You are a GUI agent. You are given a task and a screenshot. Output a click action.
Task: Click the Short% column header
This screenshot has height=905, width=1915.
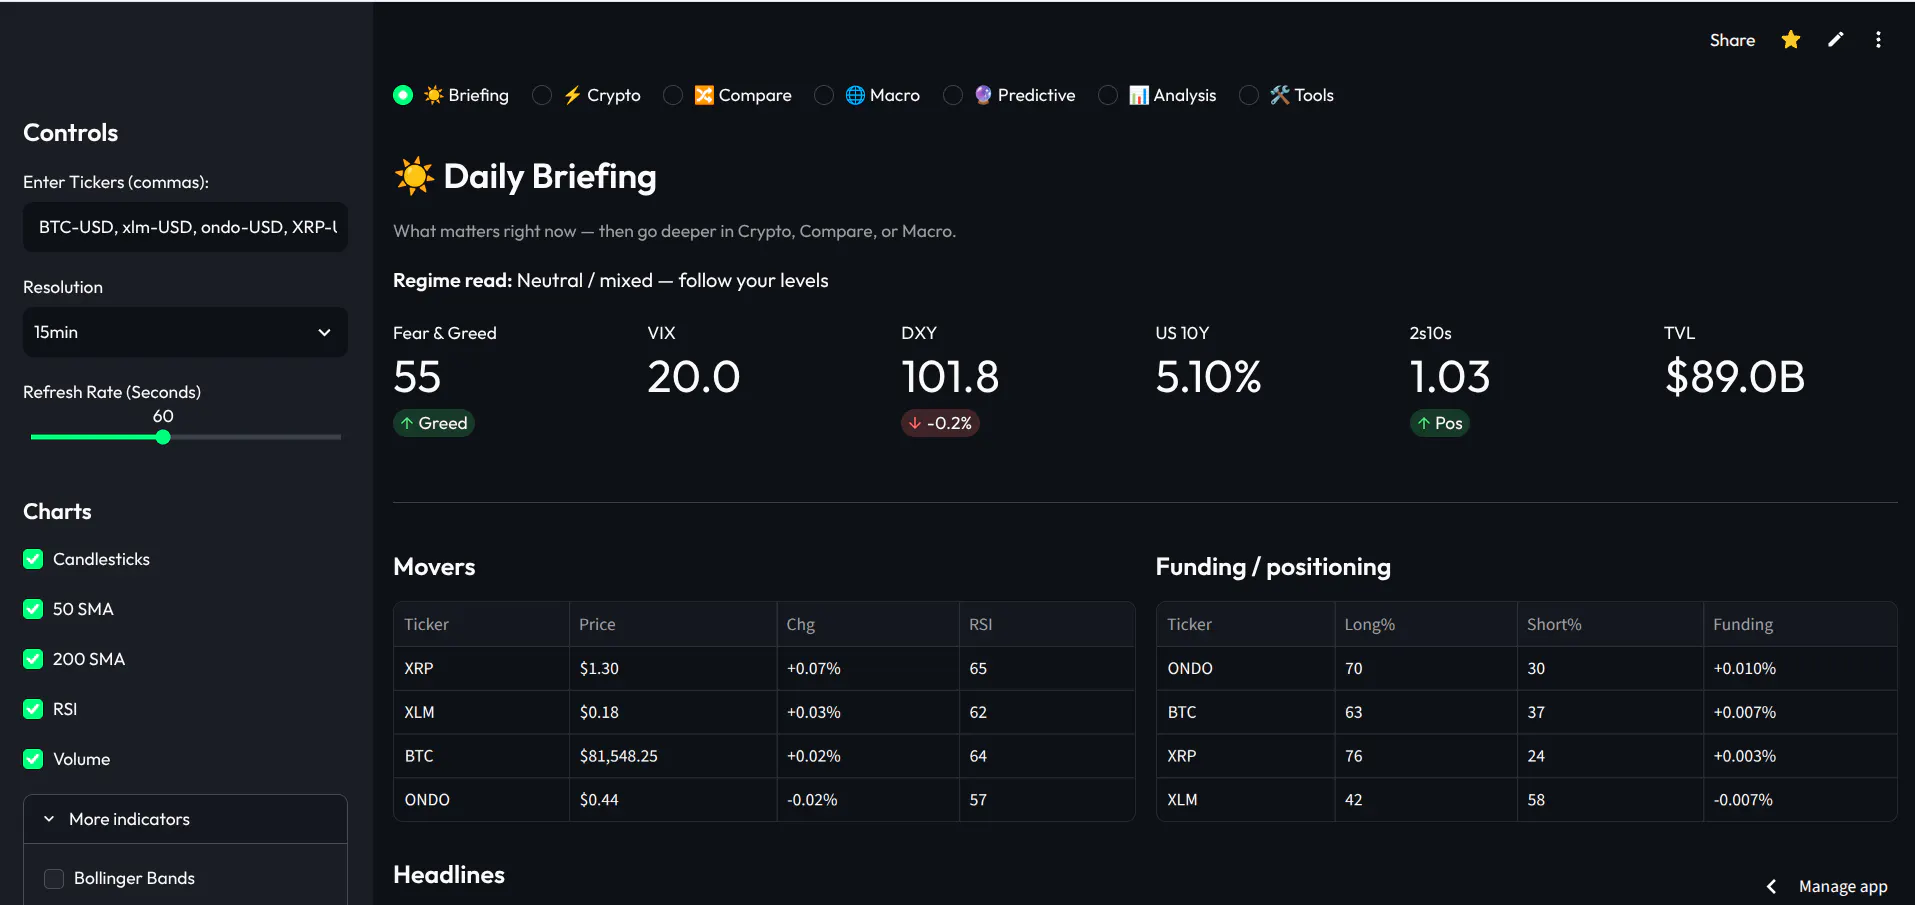[1609, 624]
